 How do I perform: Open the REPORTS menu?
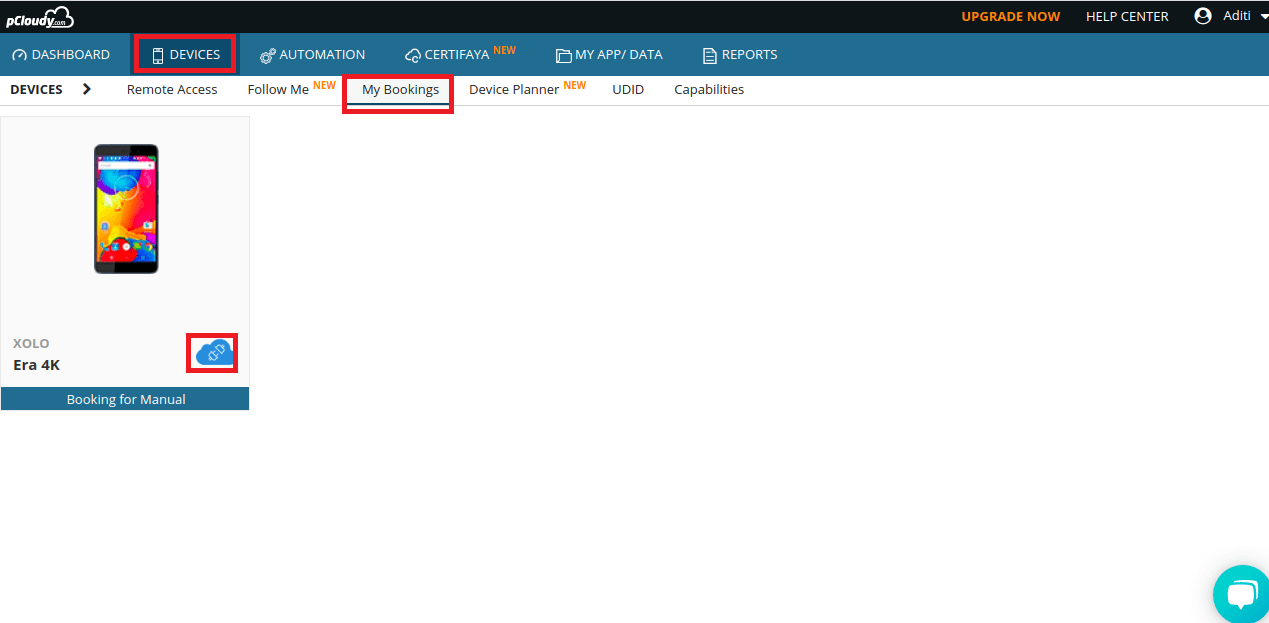[x=740, y=55]
